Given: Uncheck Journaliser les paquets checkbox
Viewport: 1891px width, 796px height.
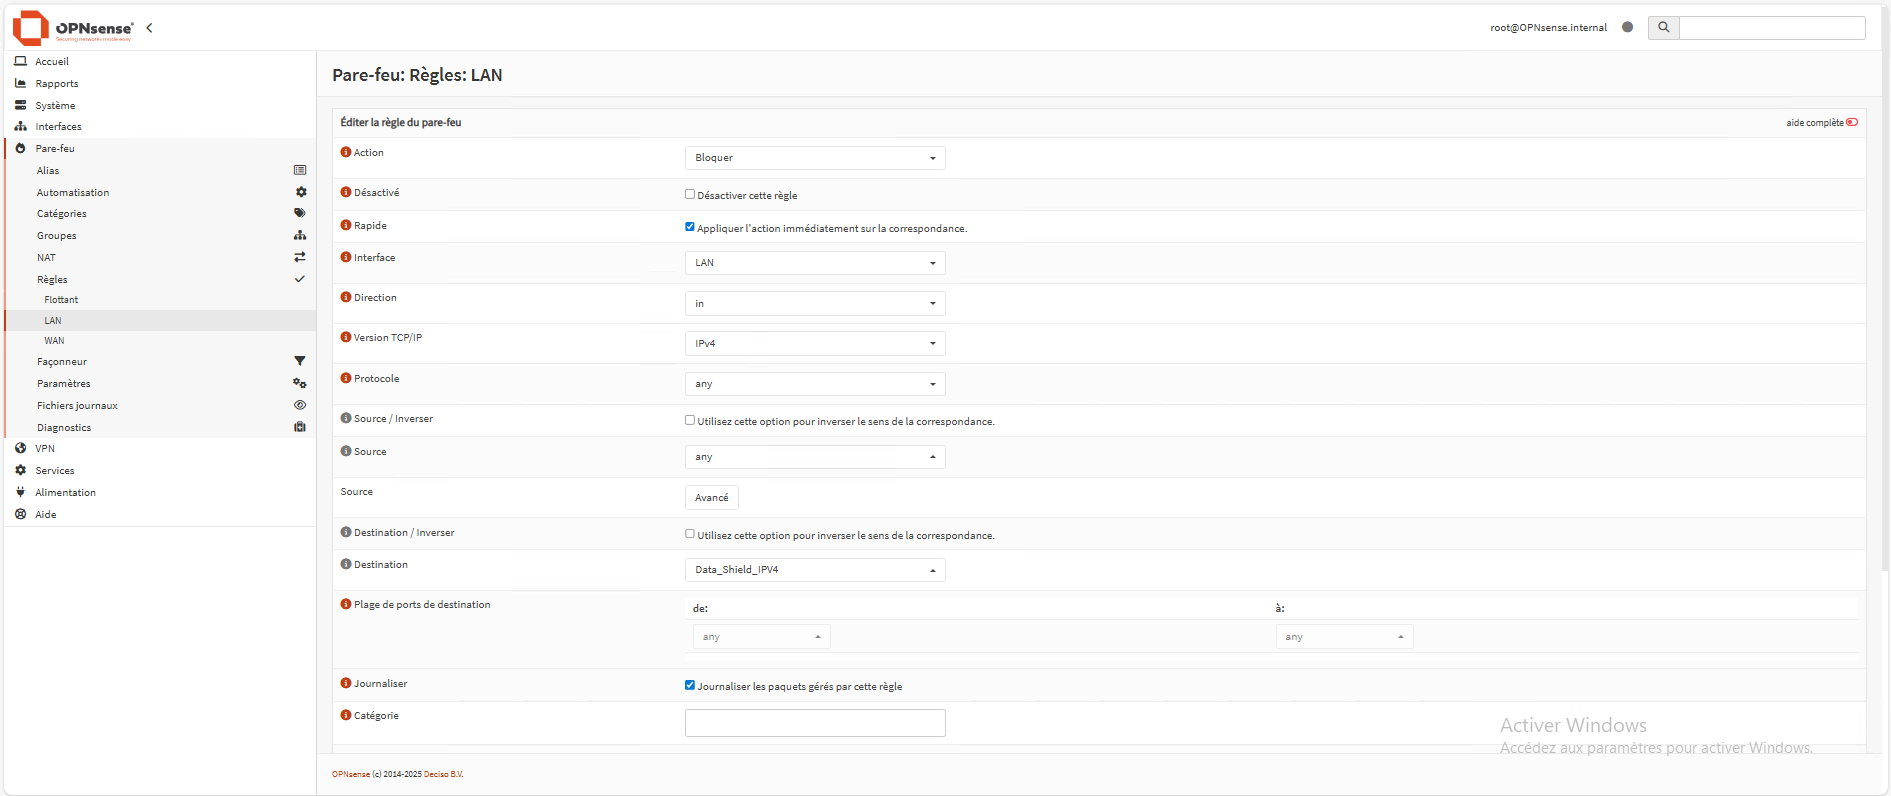Looking at the screenshot, I should [x=690, y=686].
